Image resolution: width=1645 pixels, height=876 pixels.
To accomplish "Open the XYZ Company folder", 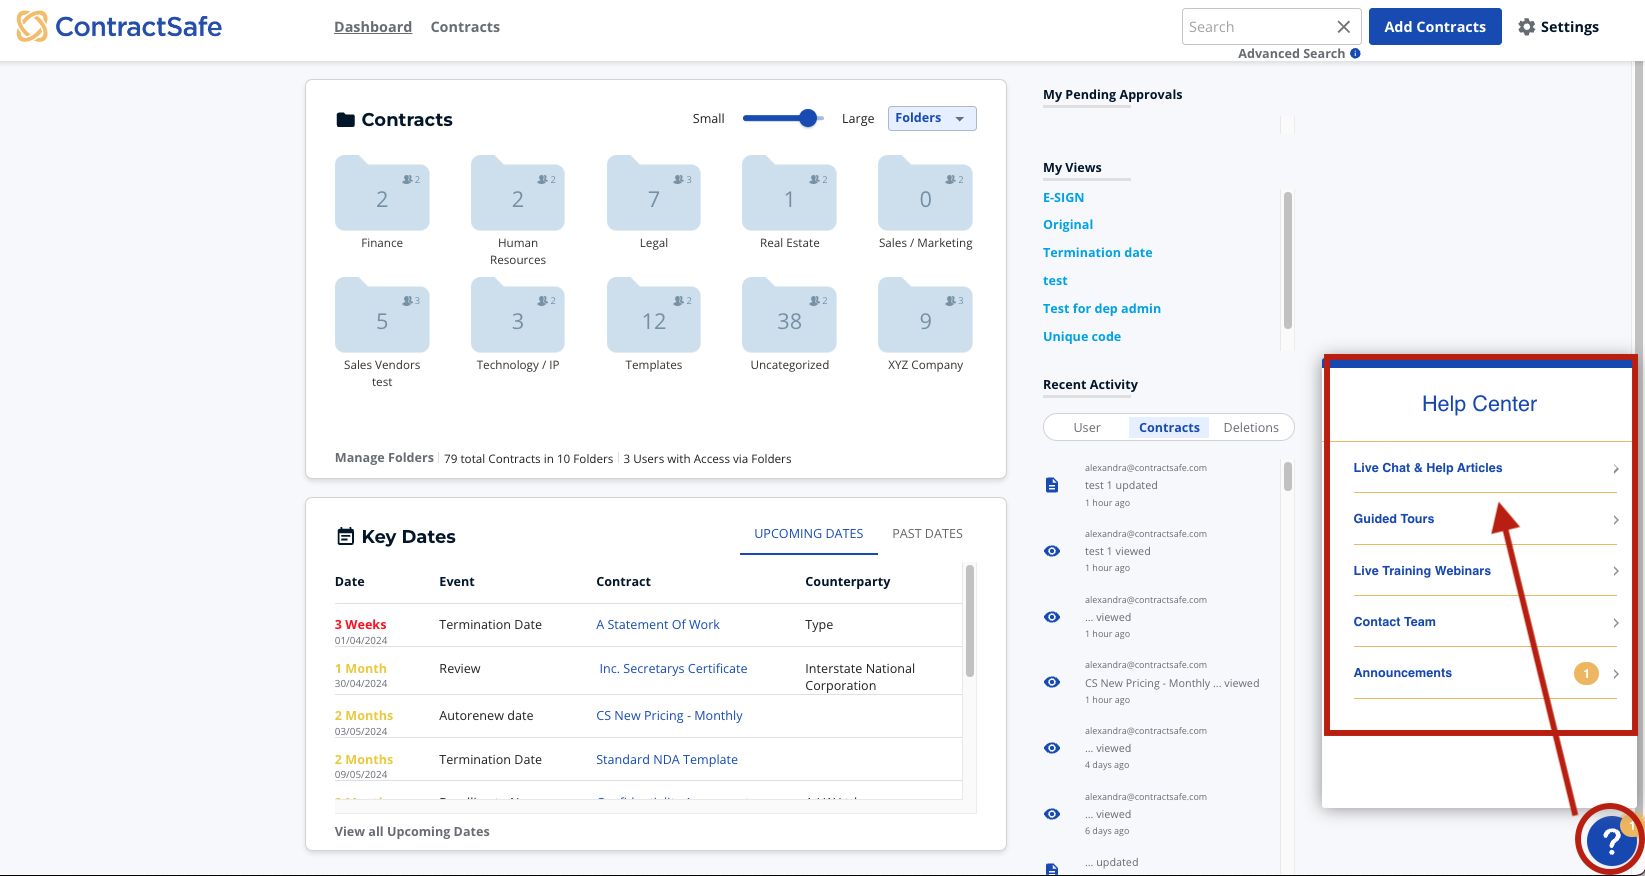I will pos(925,316).
